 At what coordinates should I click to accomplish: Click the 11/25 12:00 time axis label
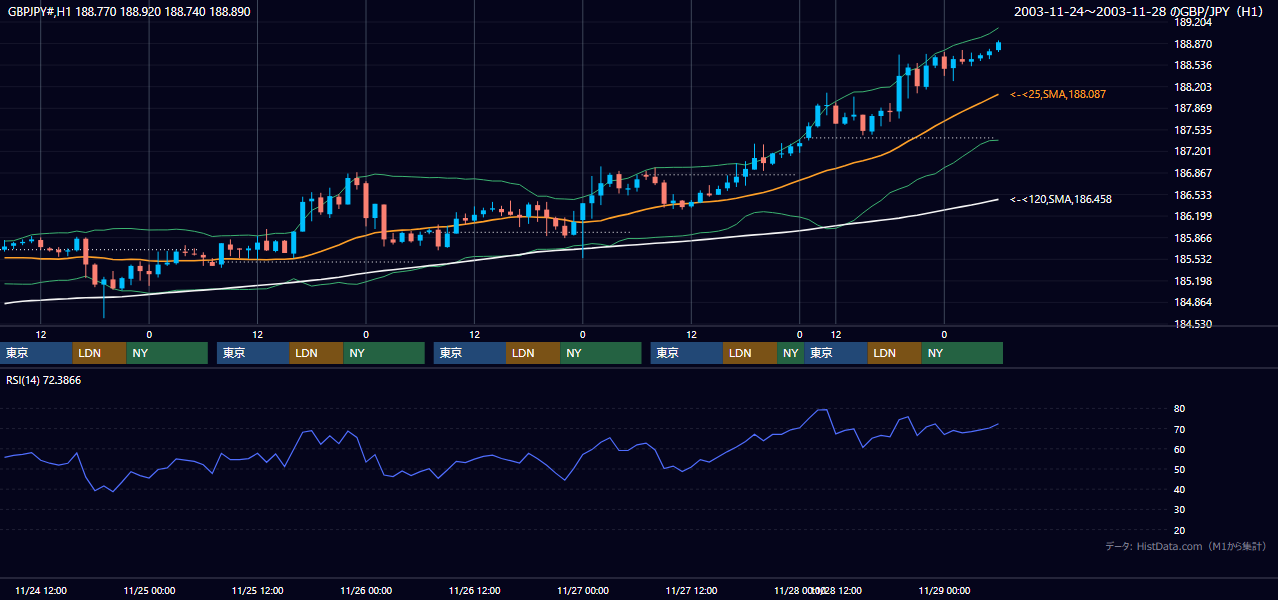(x=258, y=591)
